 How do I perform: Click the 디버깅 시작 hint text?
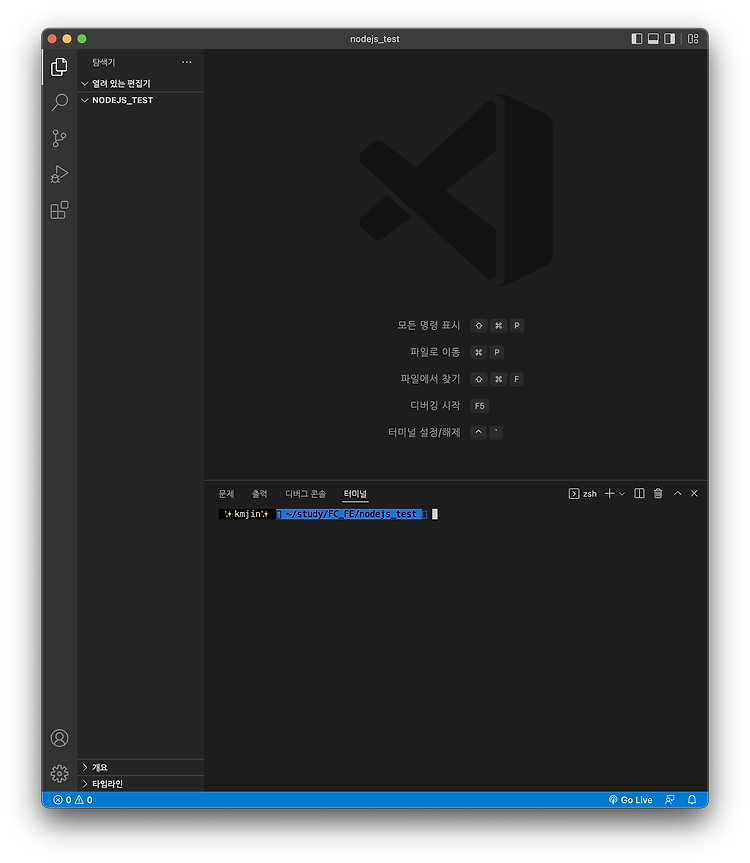[435, 406]
